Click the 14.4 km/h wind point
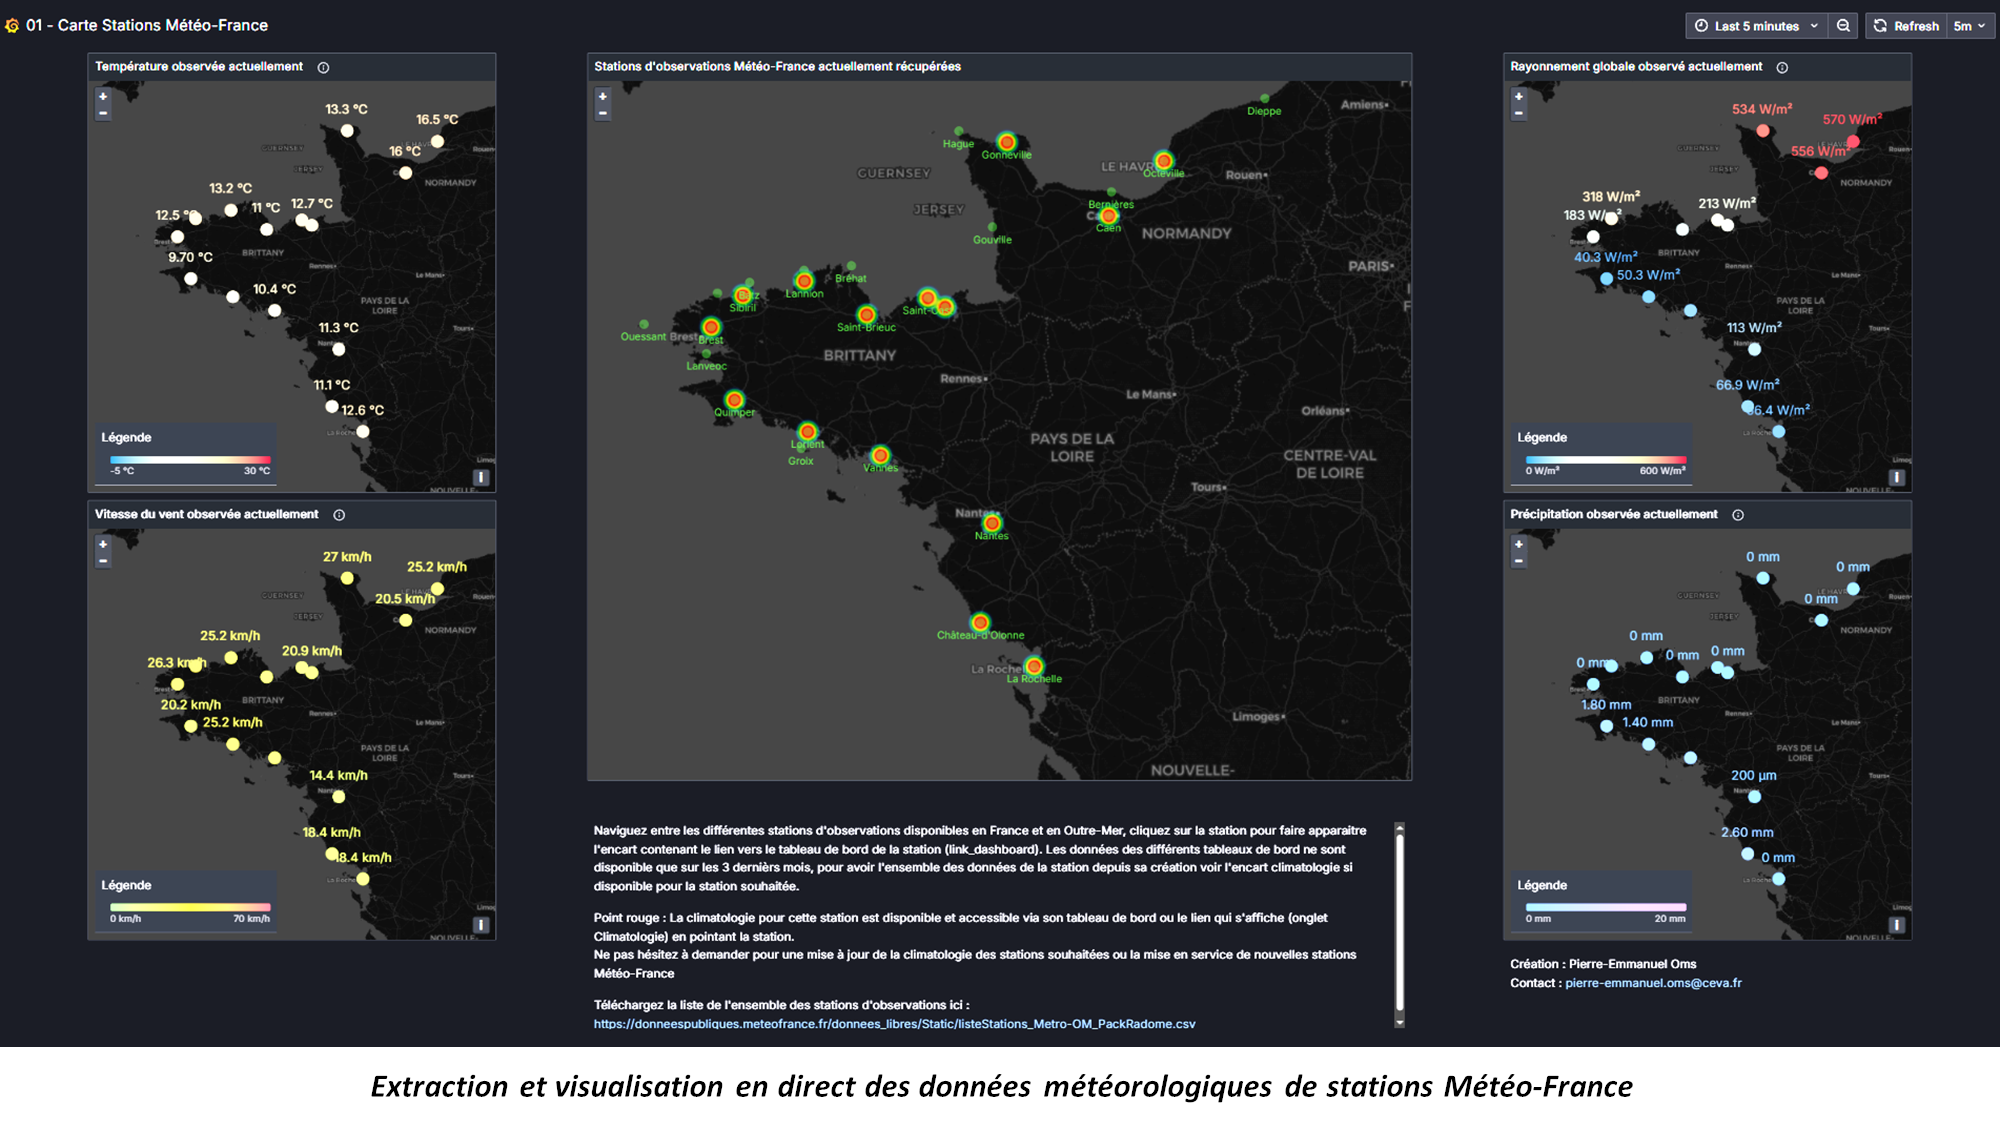The image size is (2000, 1126). click(339, 797)
